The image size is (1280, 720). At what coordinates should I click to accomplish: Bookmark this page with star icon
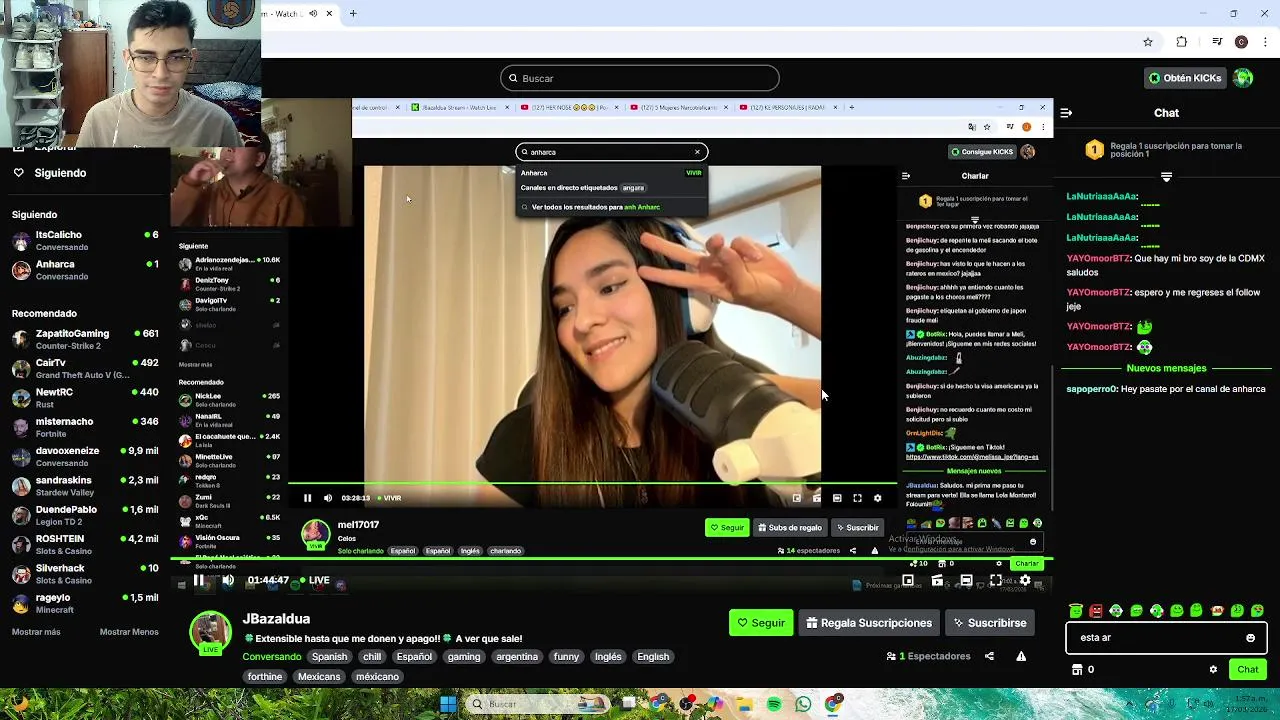1148,42
